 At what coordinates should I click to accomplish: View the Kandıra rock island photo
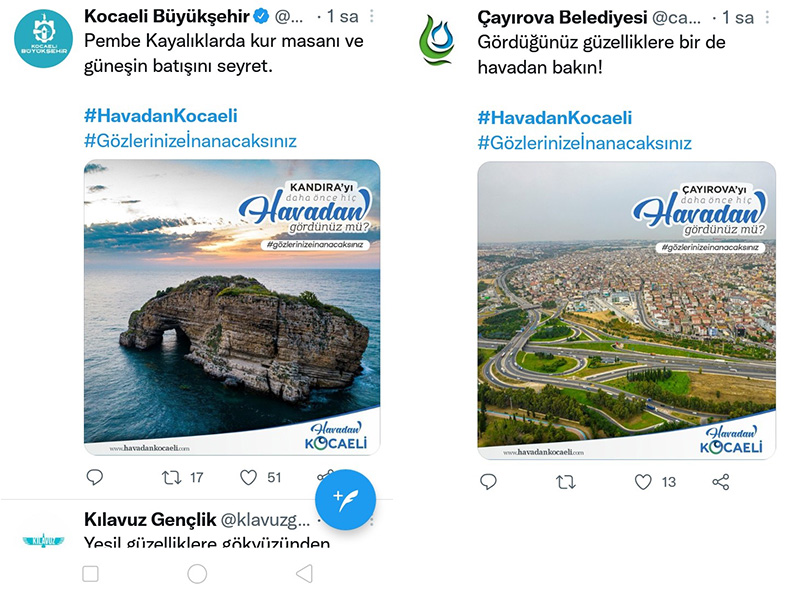[232, 307]
